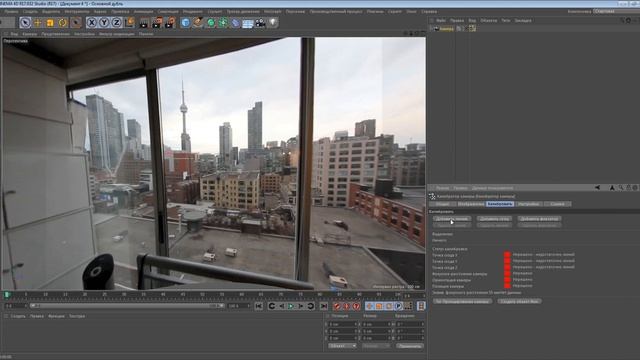
Task: Click the timeline layout icon at far right
Action: click(x=421, y=306)
